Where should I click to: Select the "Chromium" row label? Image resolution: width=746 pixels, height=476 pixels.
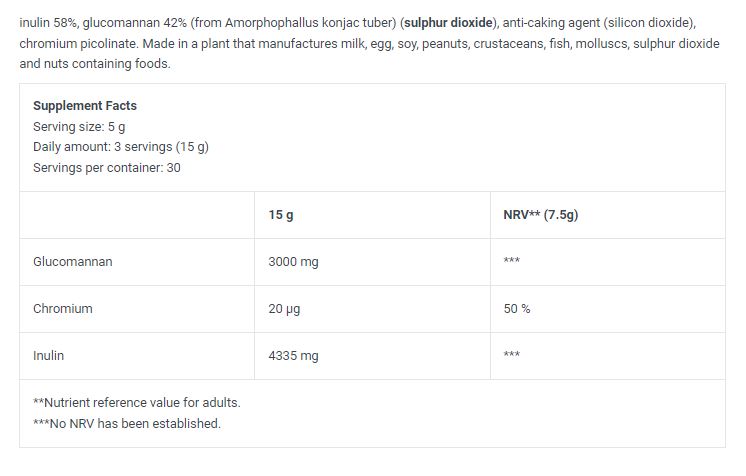pos(63,309)
